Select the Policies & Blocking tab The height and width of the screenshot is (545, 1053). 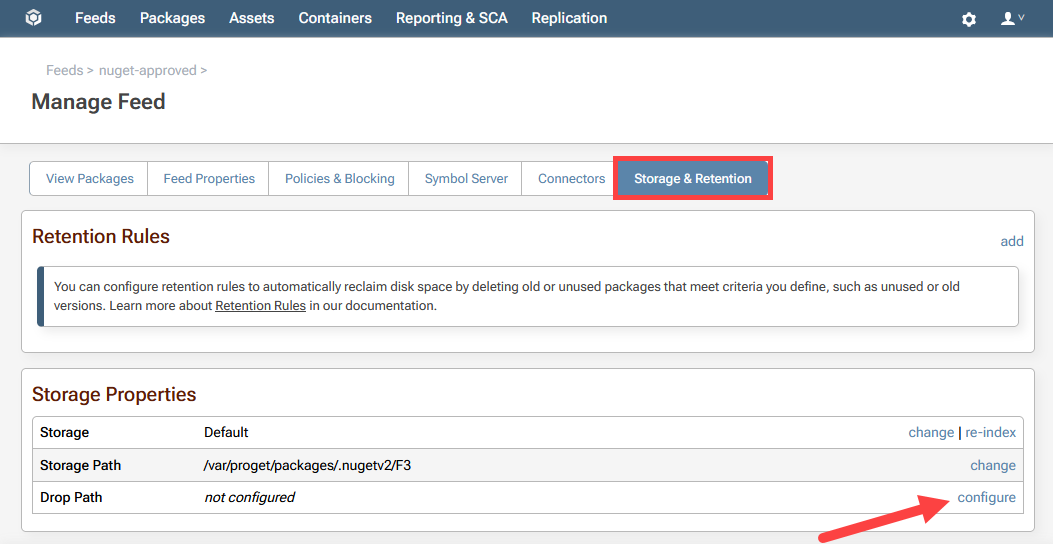pos(339,178)
